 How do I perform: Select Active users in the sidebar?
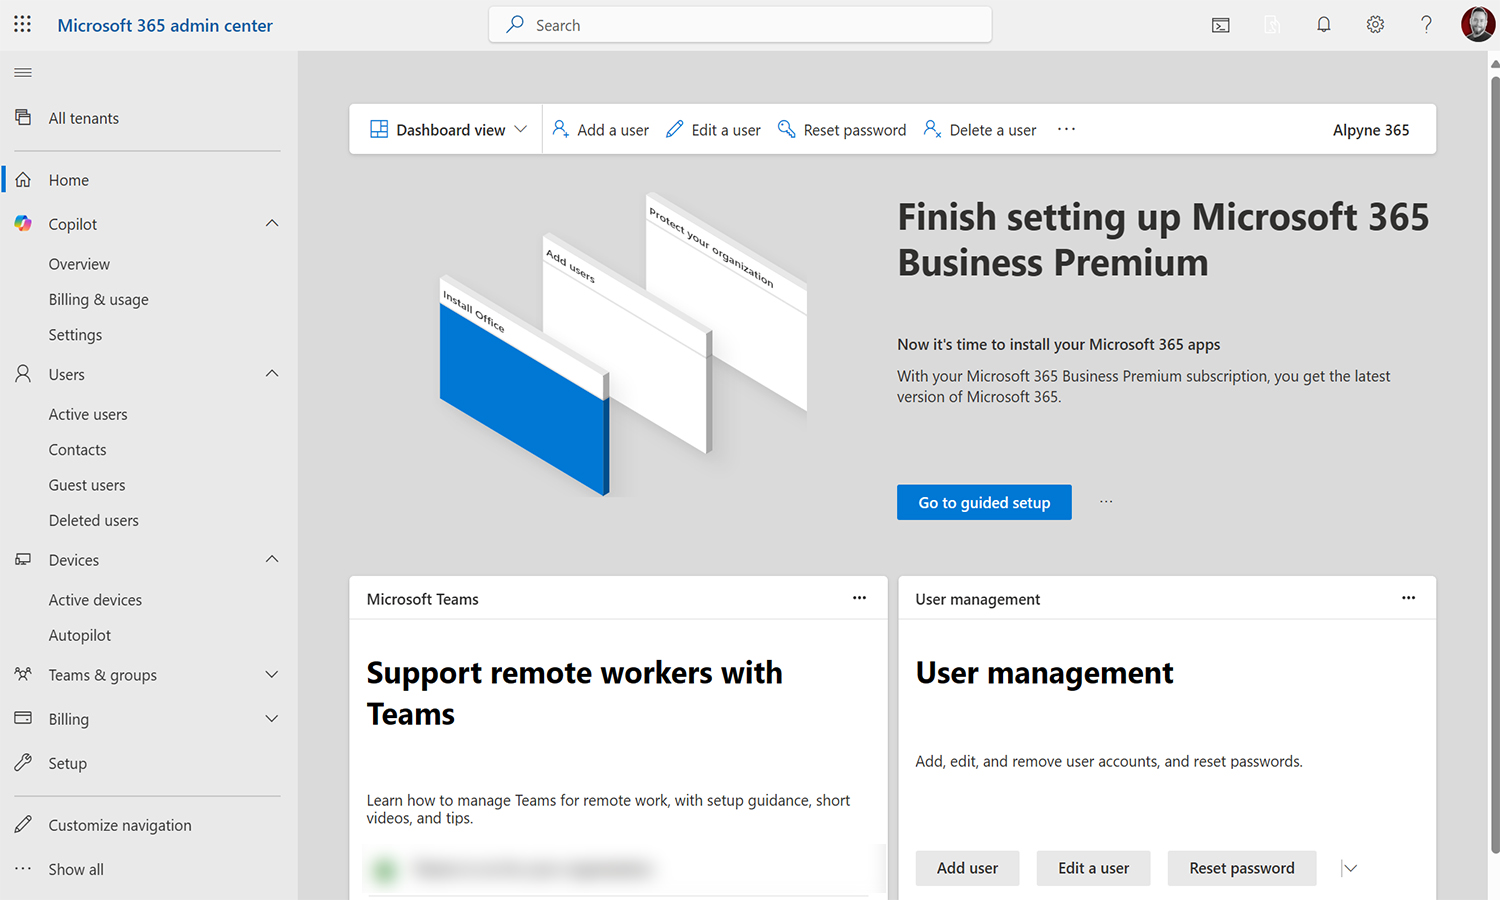pos(88,414)
